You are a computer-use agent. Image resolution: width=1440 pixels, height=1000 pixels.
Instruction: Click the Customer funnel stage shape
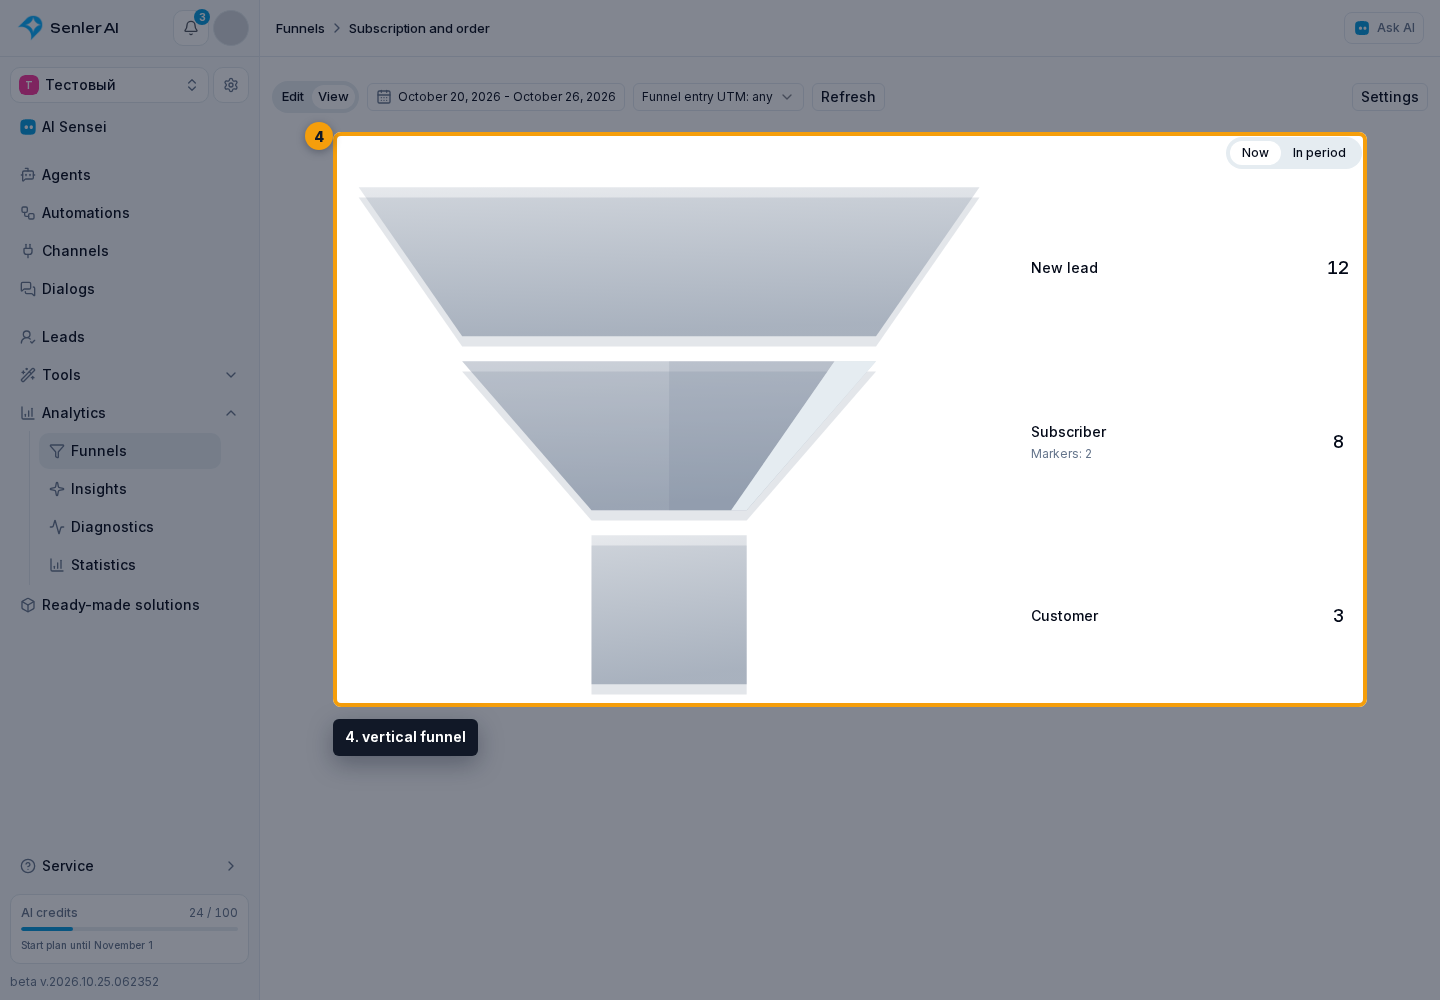coord(669,615)
